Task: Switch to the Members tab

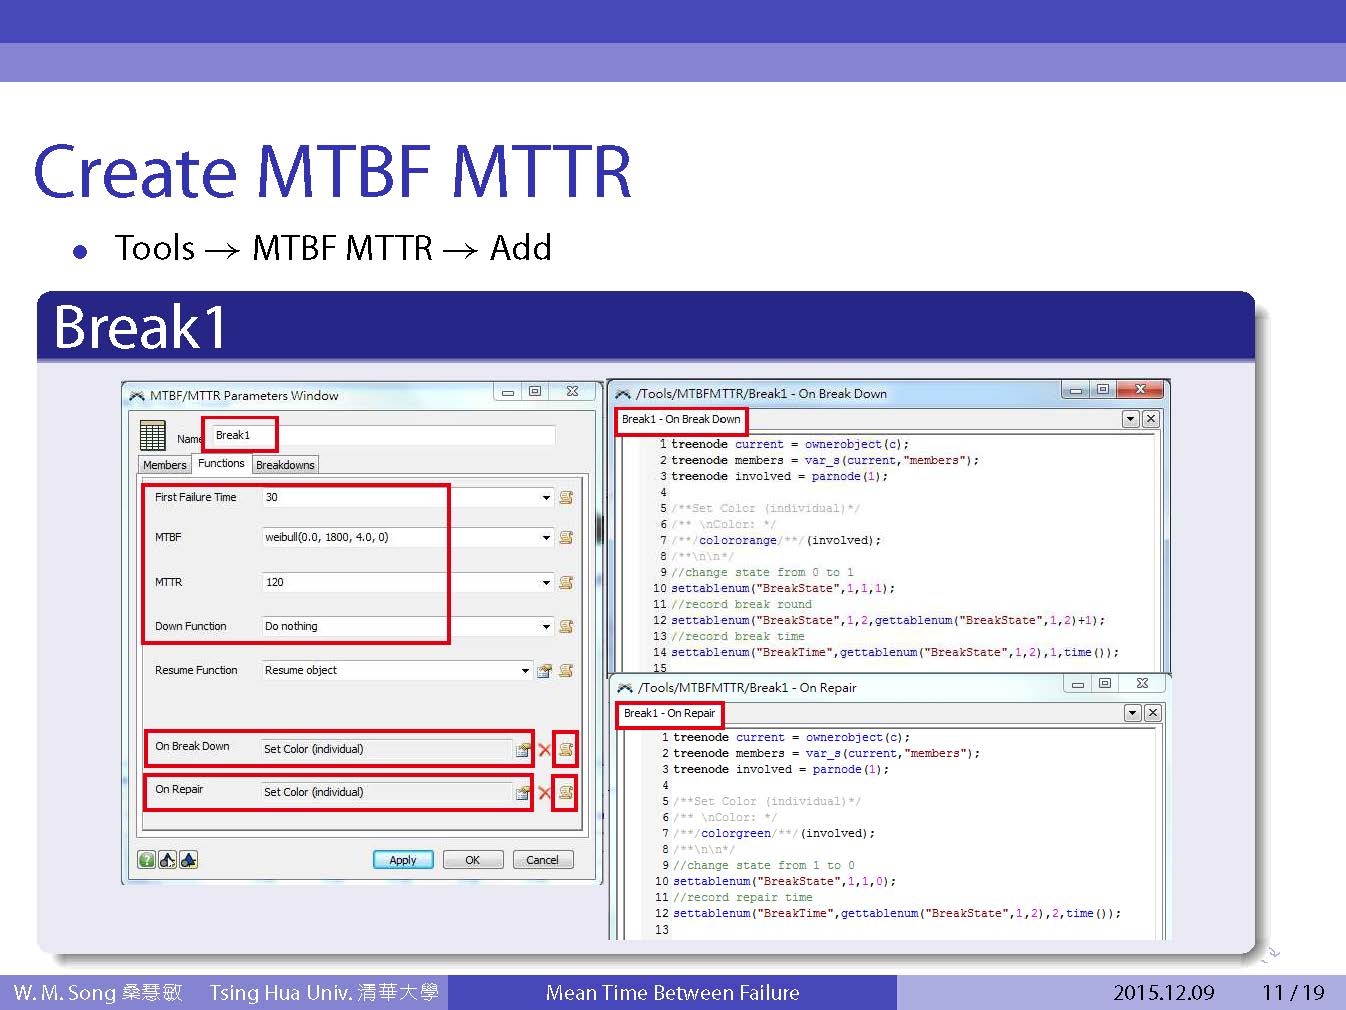Action: (165, 465)
